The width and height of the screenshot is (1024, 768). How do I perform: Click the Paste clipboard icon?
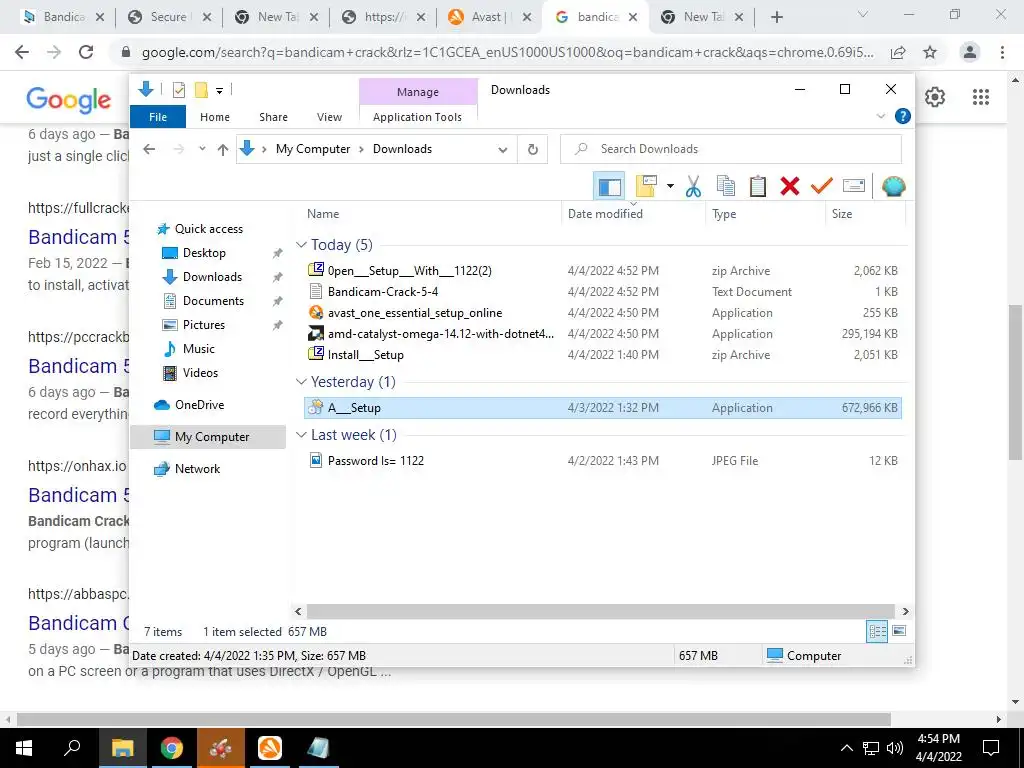pyautogui.click(x=758, y=187)
